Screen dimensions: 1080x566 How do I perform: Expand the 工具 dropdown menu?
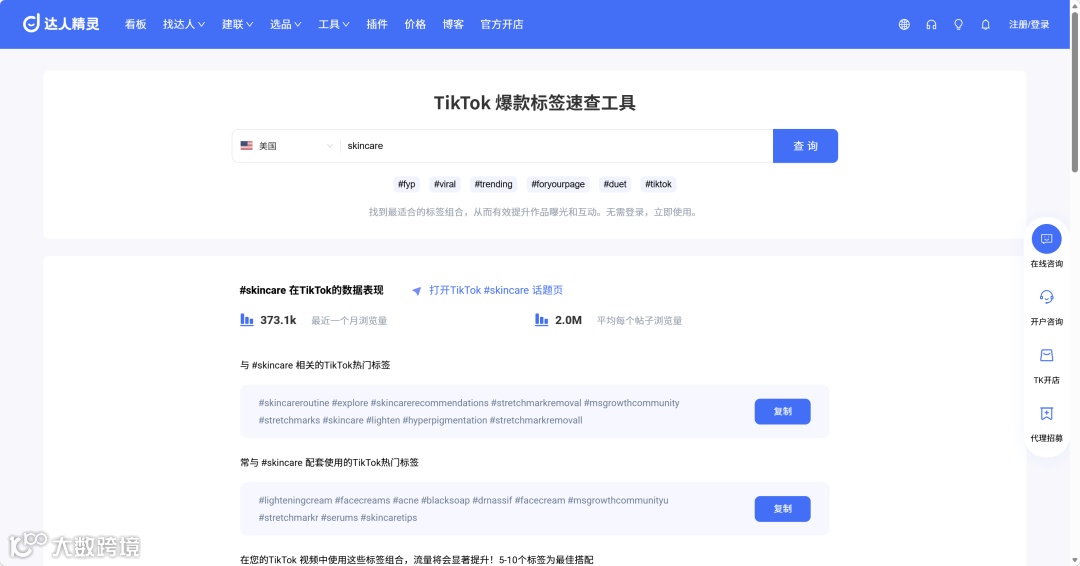(333, 24)
